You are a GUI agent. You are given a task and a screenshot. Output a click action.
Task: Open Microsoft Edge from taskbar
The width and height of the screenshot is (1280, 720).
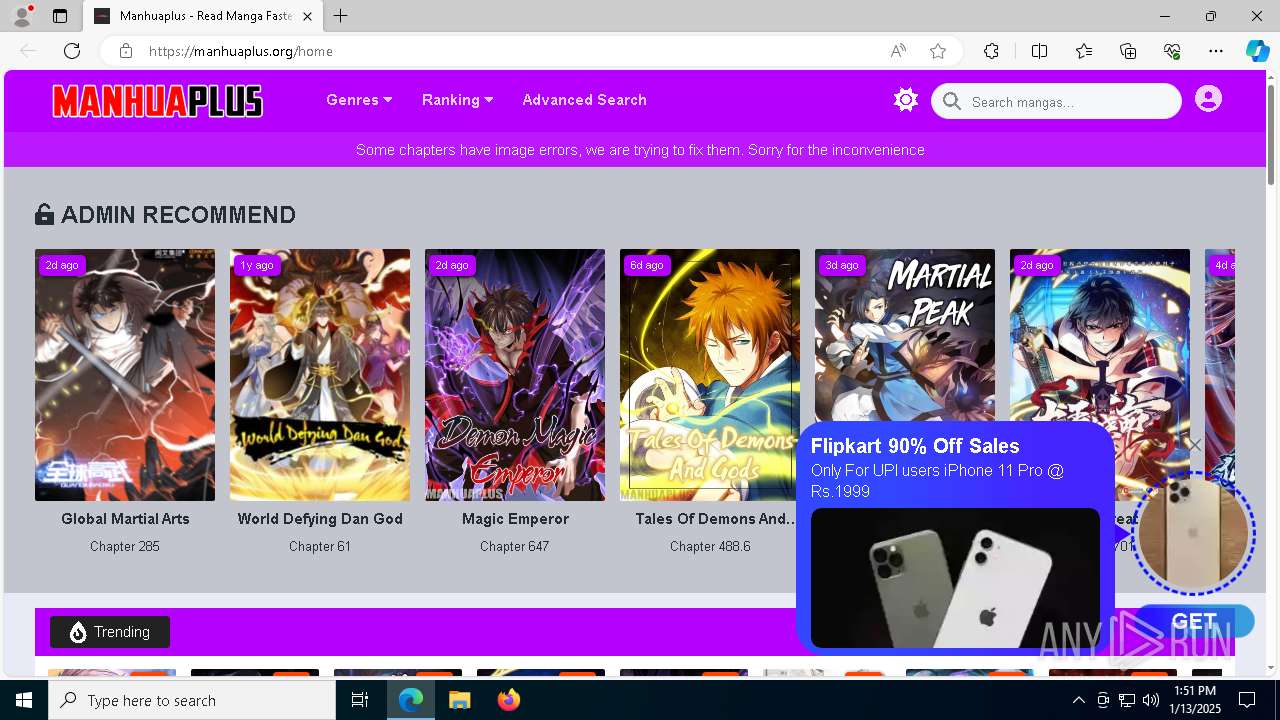coord(411,700)
